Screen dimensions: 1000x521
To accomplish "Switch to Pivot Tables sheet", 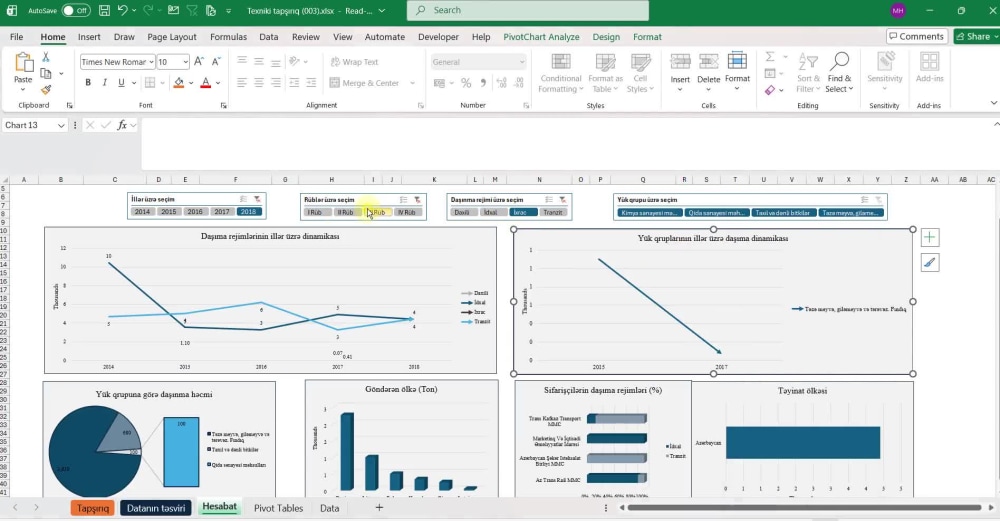I will pyautogui.click(x=278, y=508).
